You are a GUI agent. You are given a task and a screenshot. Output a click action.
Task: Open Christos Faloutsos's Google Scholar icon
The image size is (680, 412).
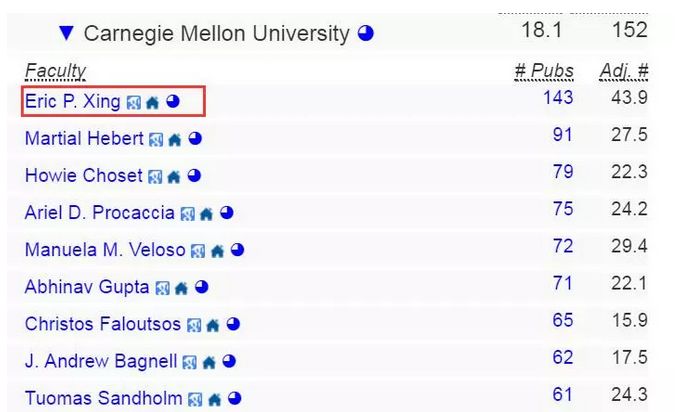[194, 325]
